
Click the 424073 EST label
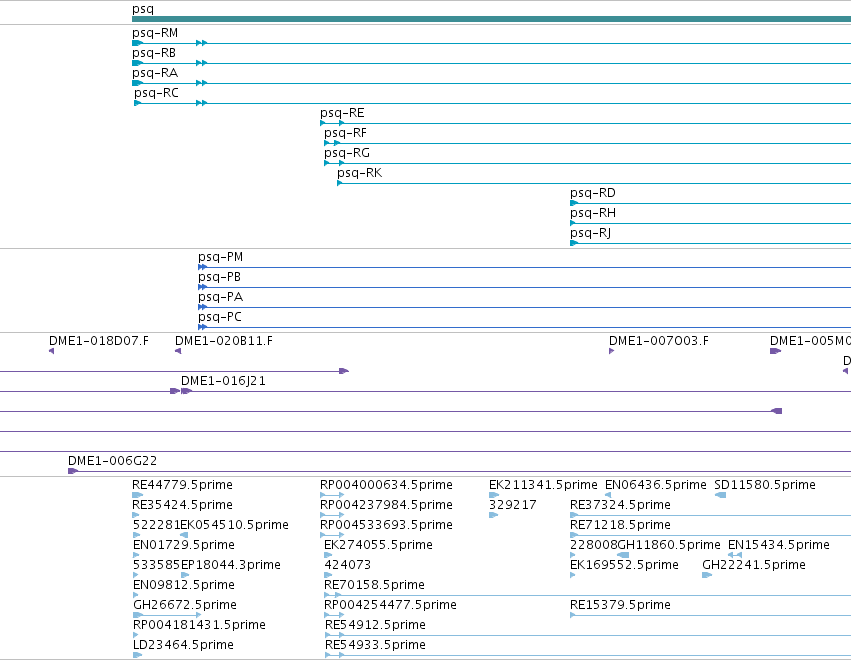pyautogui.click(x=347, y=565)
